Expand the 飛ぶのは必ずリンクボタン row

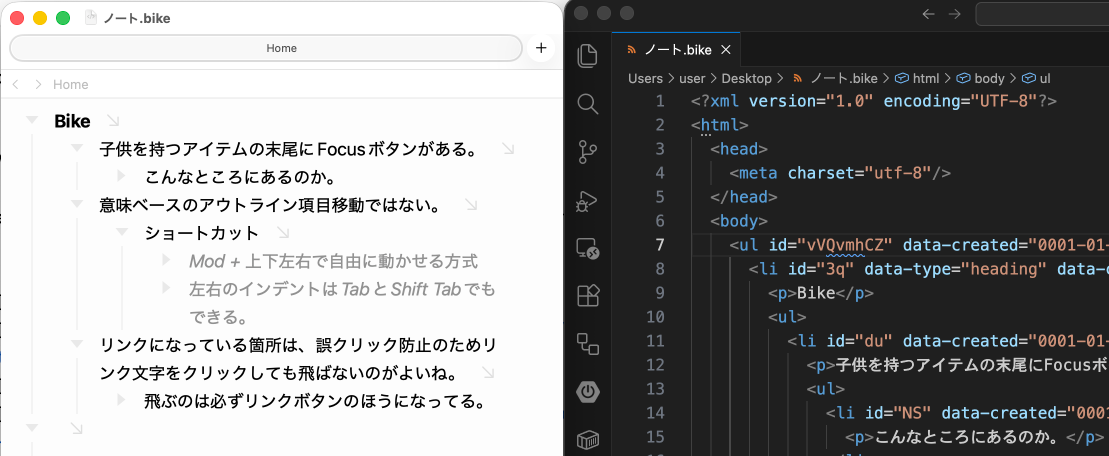(x=122, y=400)
